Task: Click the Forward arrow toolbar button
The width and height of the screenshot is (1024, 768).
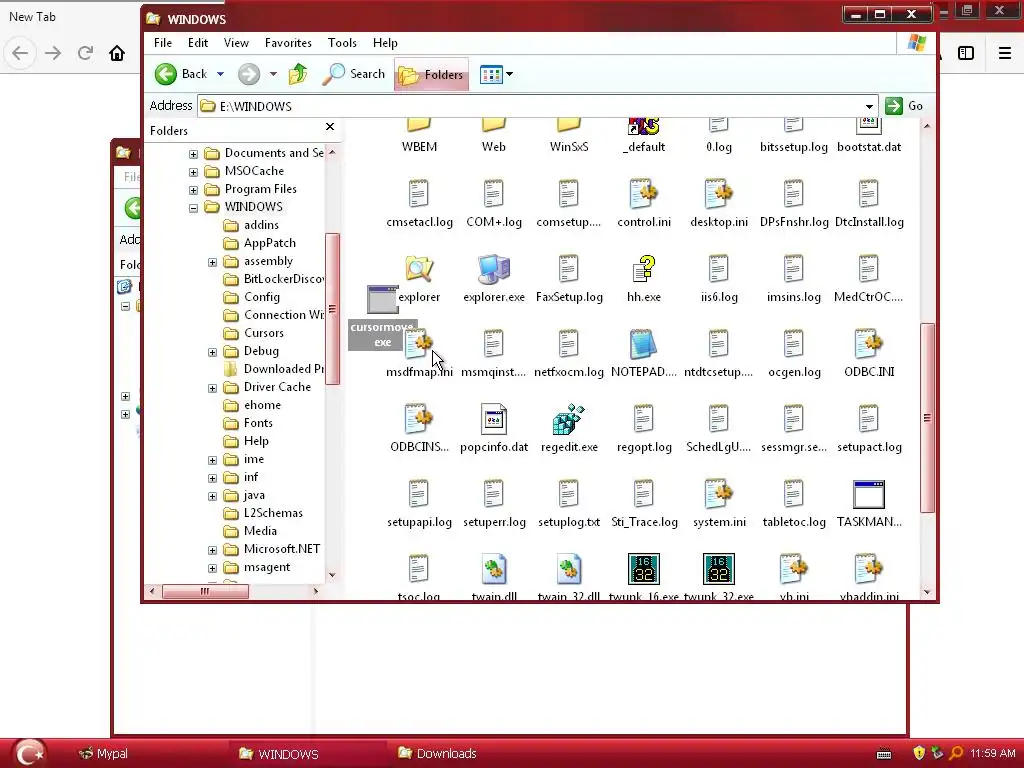Action: (249, 74)
